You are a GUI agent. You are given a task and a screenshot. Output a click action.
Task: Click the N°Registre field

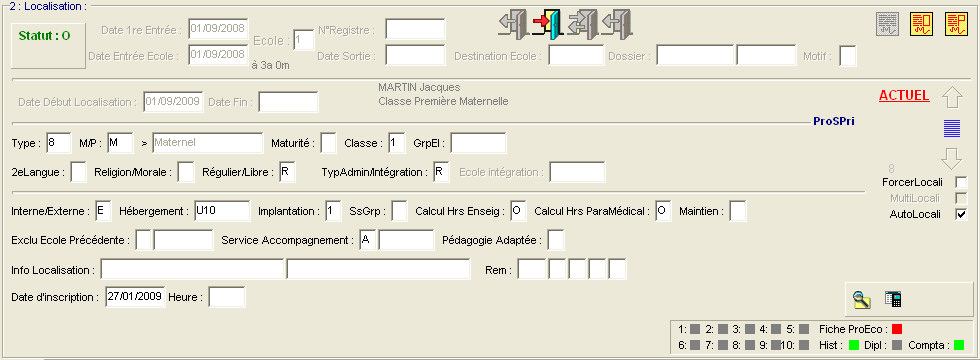coord(415,29)
